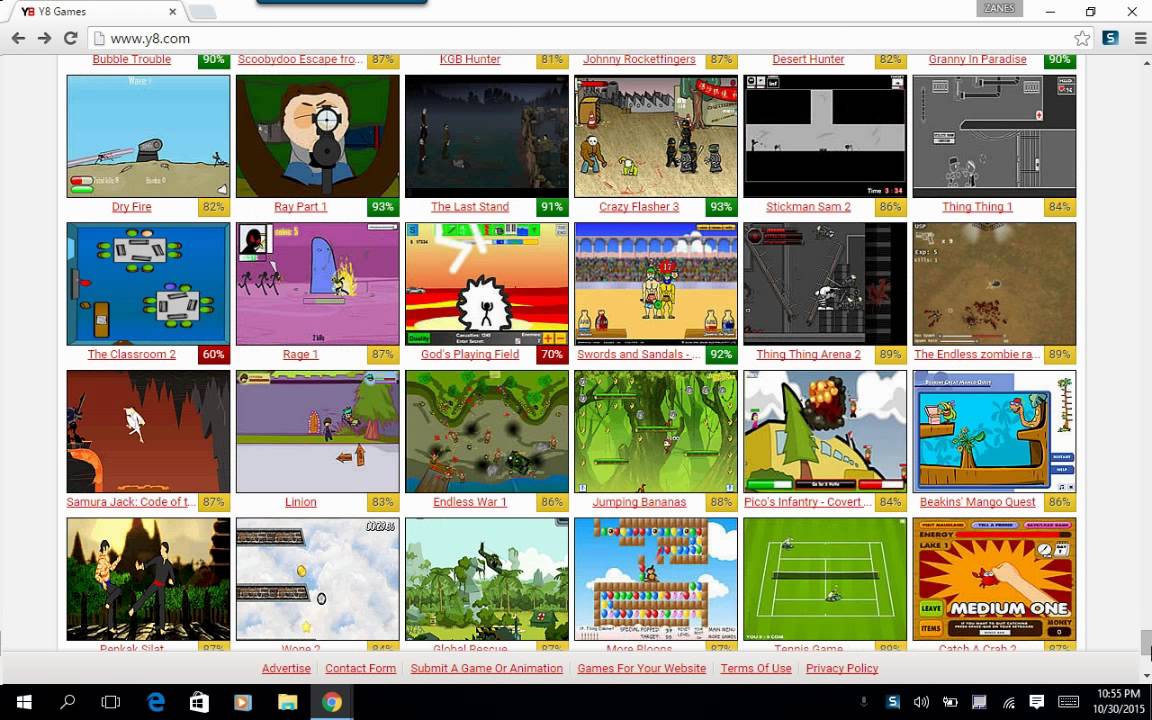Screen dimensions: 1152x720
Task: Open taskbar search magnifier
Action: pyautogui.click(x=67, y=702)
